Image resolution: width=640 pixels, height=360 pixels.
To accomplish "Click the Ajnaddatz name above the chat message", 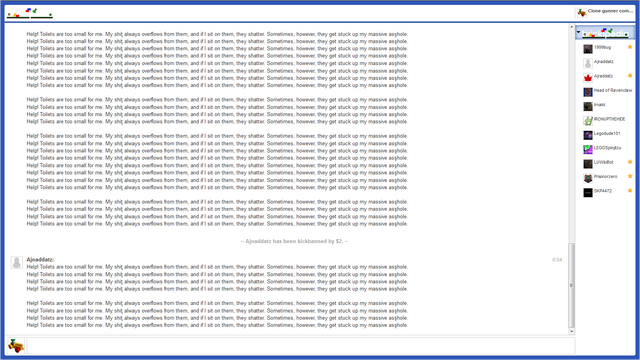I will 40,260.
